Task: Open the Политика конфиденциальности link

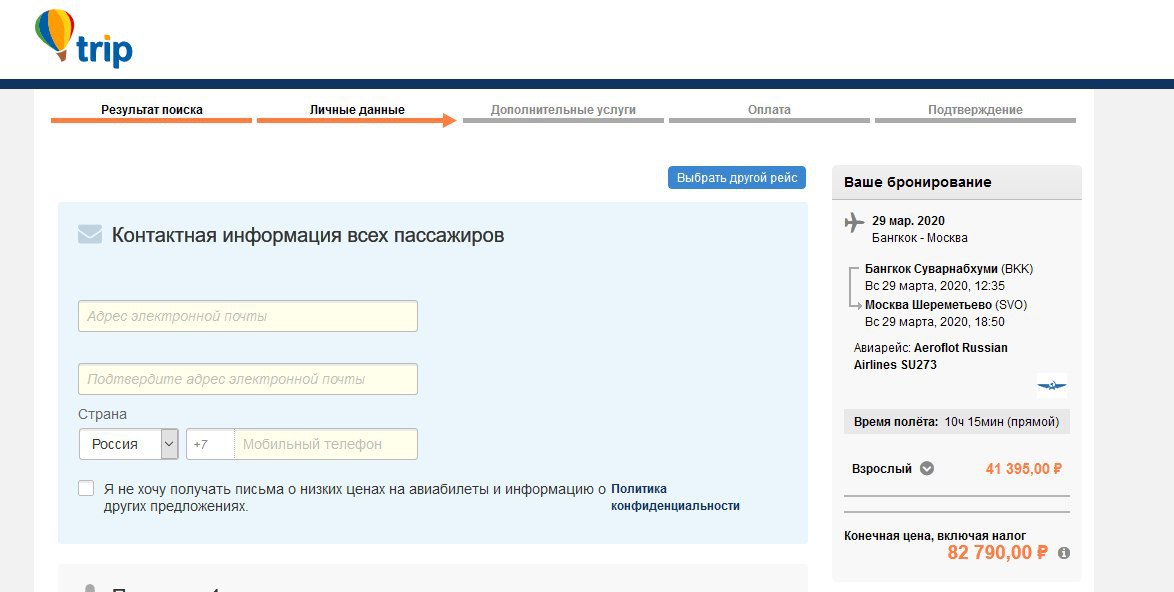Action: point(675,497)
